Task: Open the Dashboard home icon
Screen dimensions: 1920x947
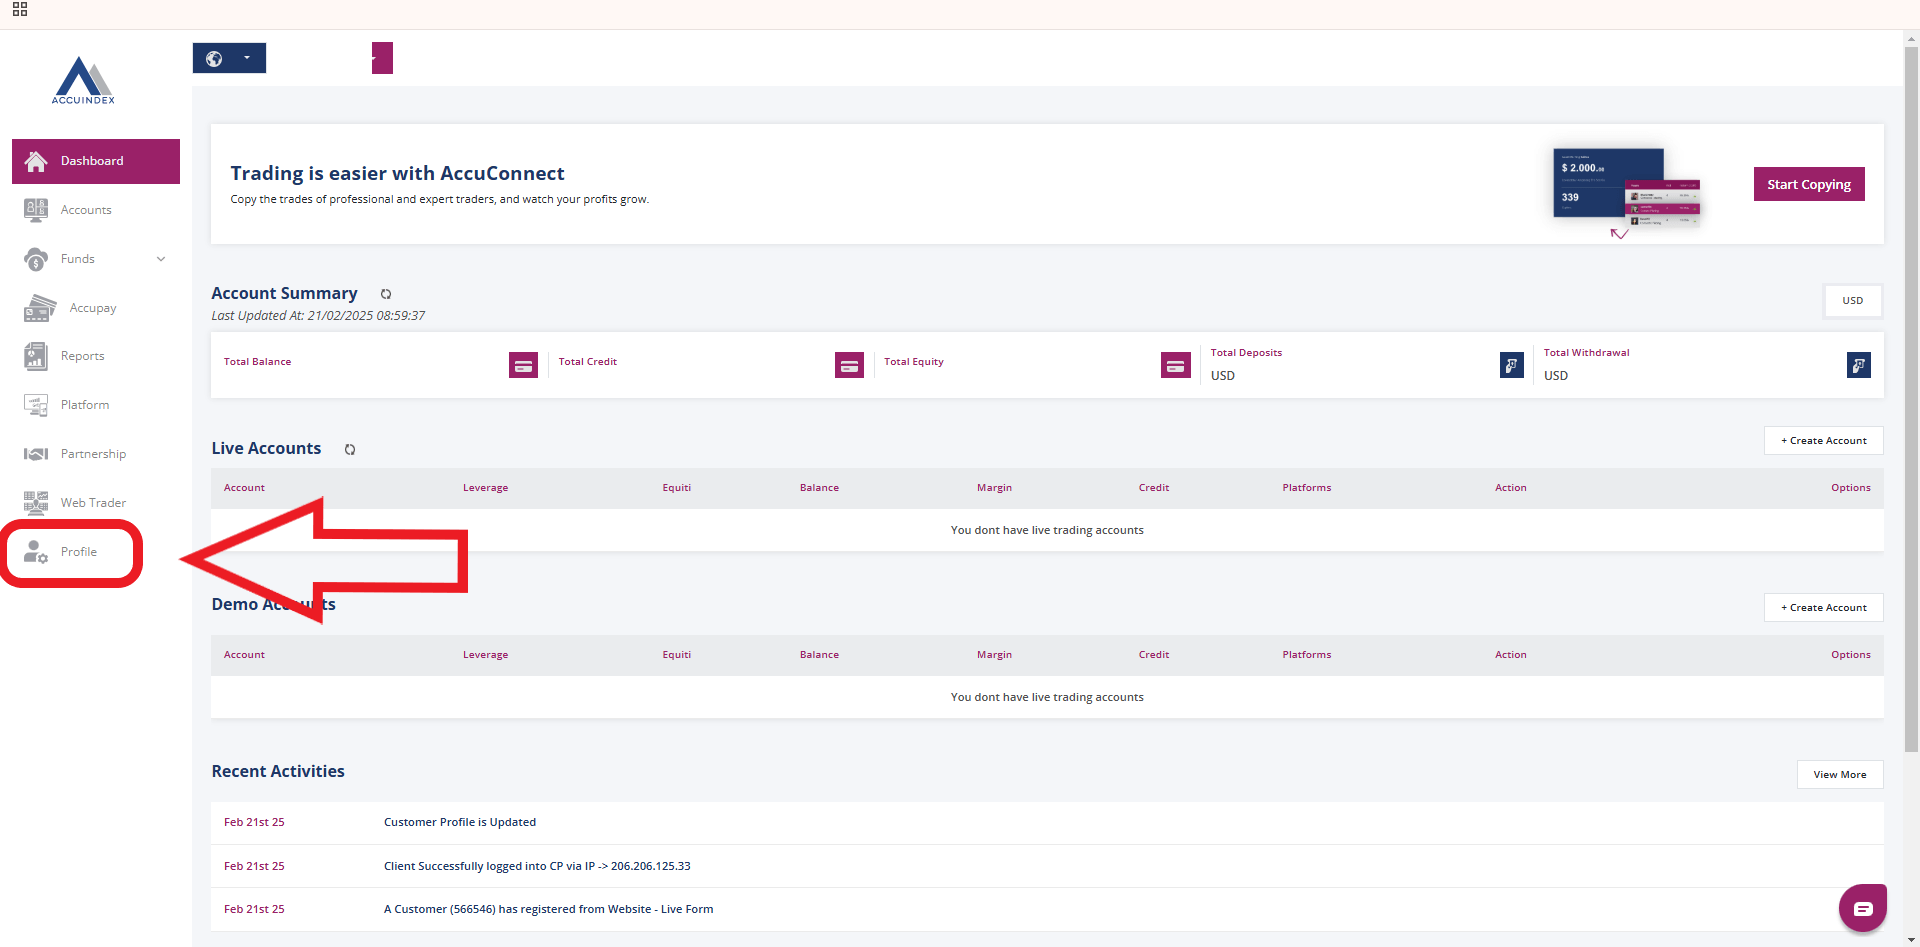Action: 36,161
